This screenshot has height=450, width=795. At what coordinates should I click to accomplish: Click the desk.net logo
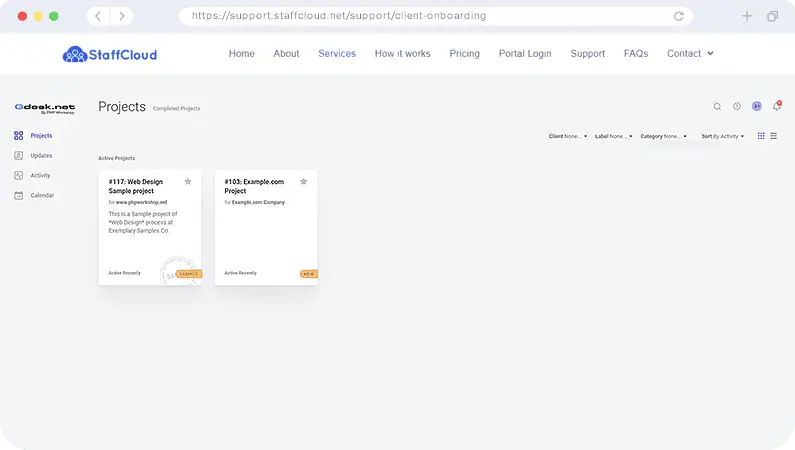tap(45, 108)
